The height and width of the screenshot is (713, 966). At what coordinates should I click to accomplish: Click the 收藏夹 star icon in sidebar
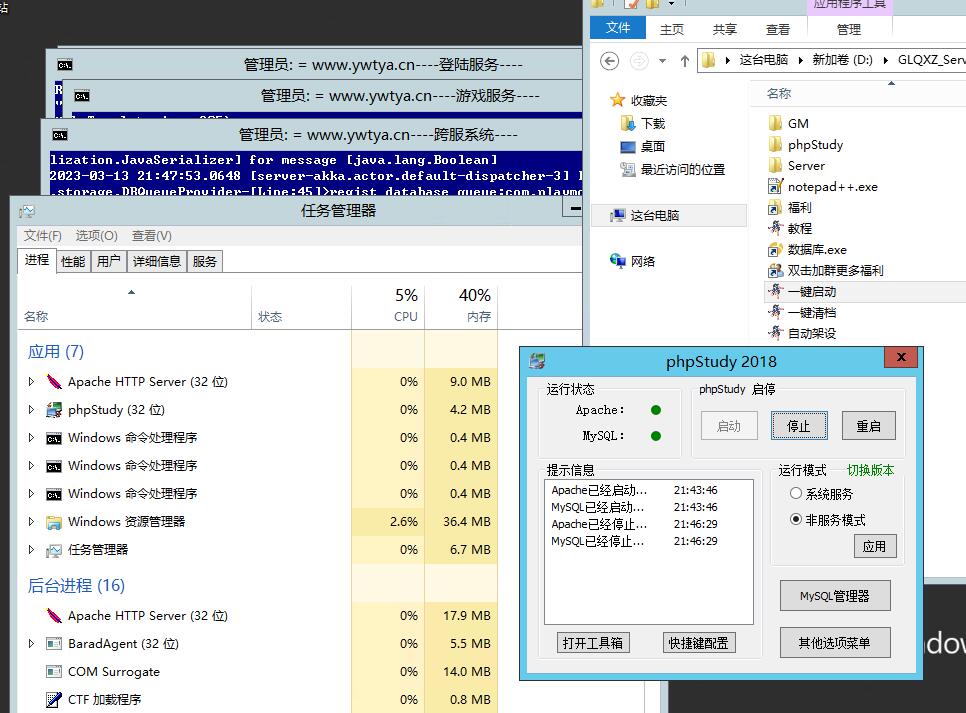click(x=617, y=100)
